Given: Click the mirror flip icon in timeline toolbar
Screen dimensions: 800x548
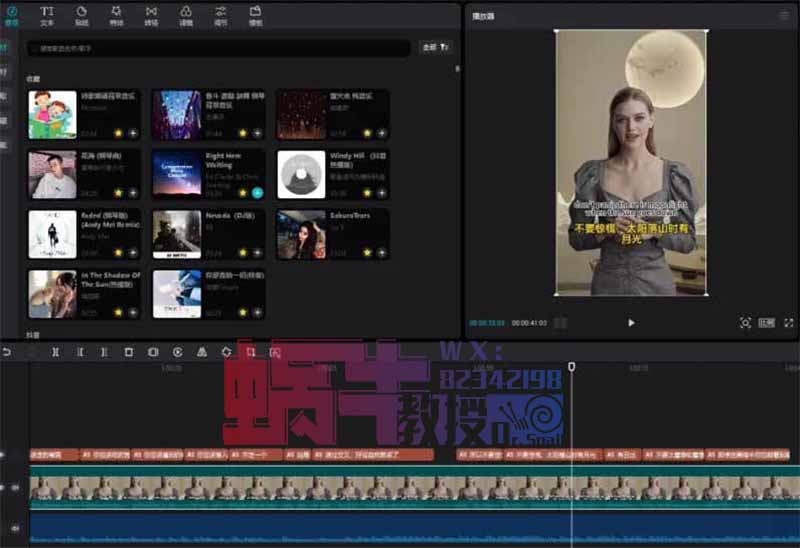Looking at the screenshot, I should [202, 352].
